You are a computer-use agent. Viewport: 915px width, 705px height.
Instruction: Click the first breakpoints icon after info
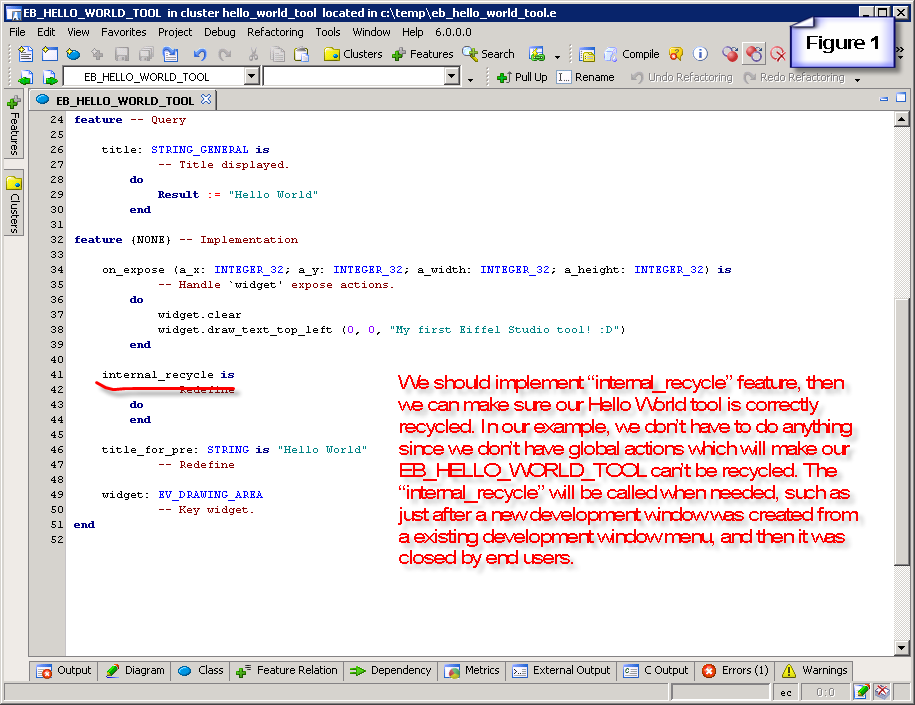(x=729, y=54)
